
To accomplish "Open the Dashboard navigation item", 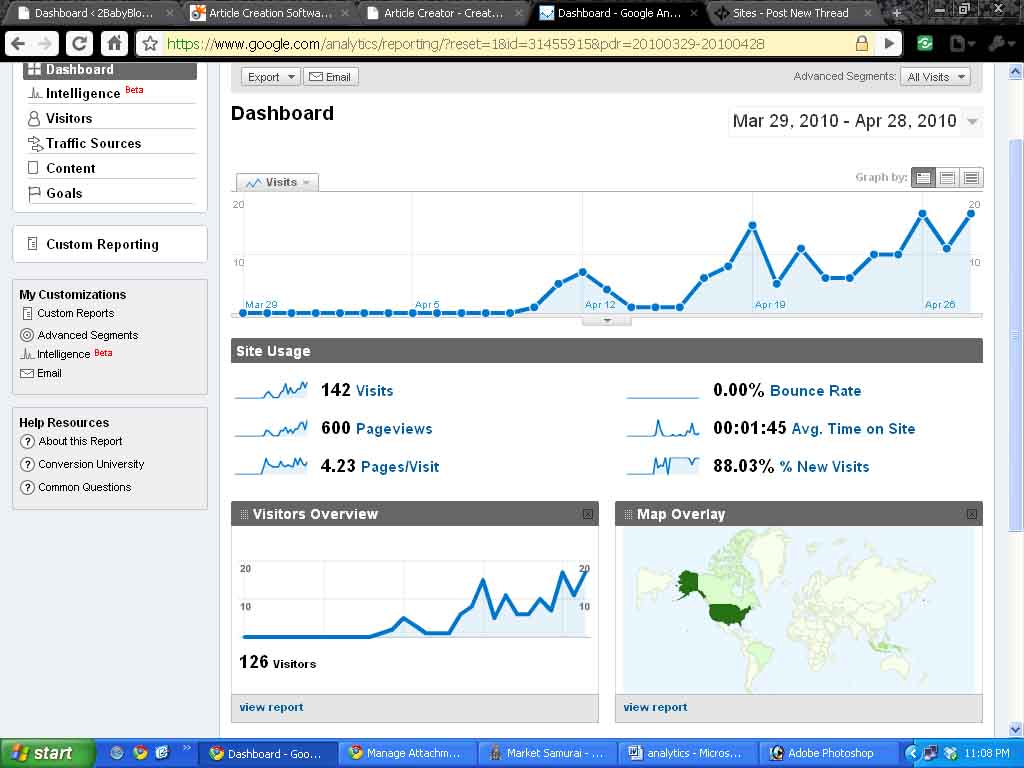I will tap(110, 69).
